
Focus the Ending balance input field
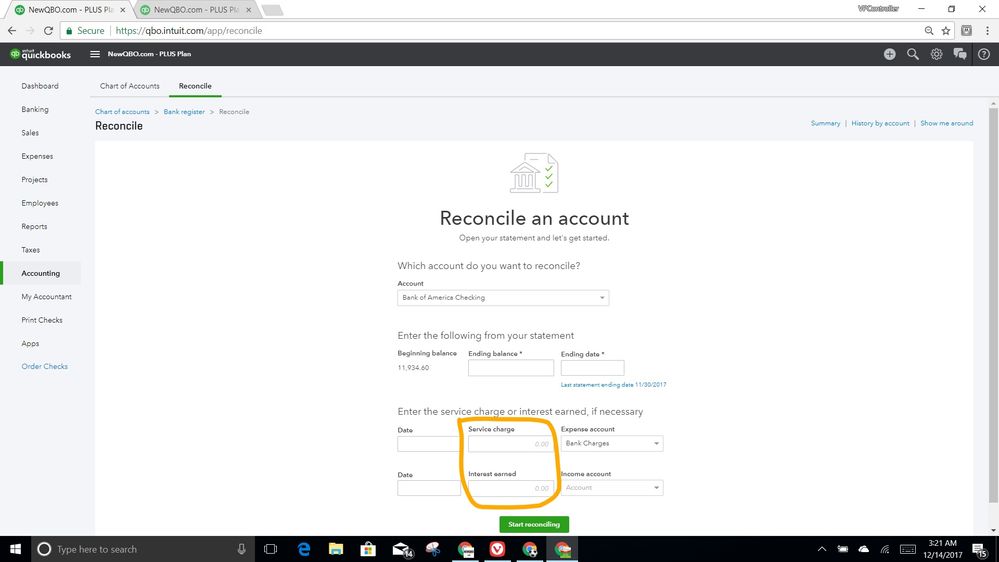pos(511,368)
